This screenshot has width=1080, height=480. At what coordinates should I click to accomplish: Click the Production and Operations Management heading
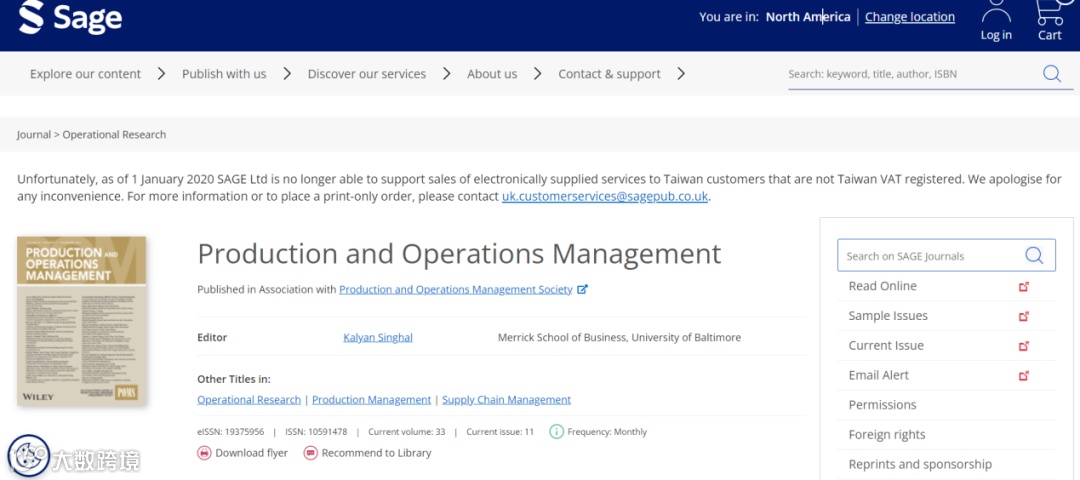coord(459,253)
